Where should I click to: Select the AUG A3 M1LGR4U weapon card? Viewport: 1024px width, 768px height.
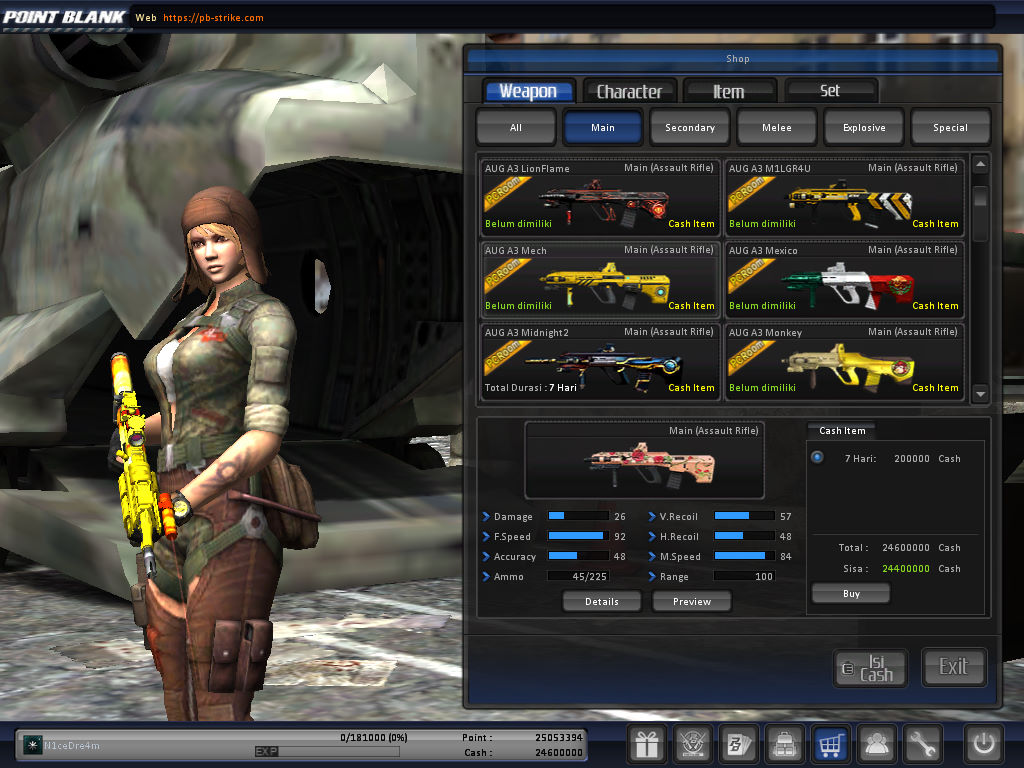[x=844, y=197]
